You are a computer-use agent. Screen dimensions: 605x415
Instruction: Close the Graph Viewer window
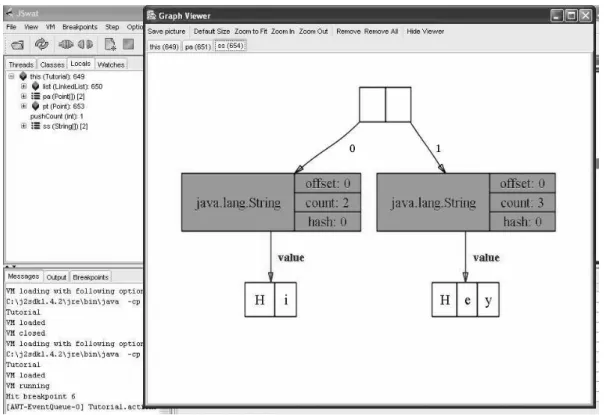(x=585, y=15)
